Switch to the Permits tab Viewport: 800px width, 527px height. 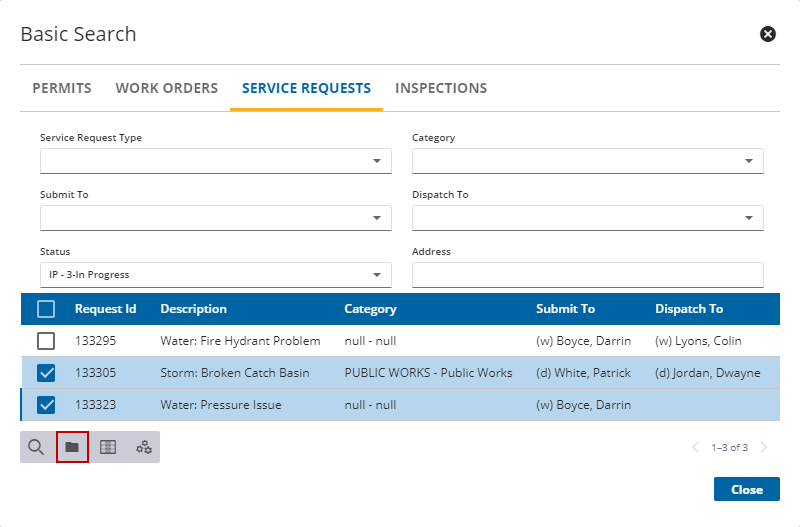(62, 88)
